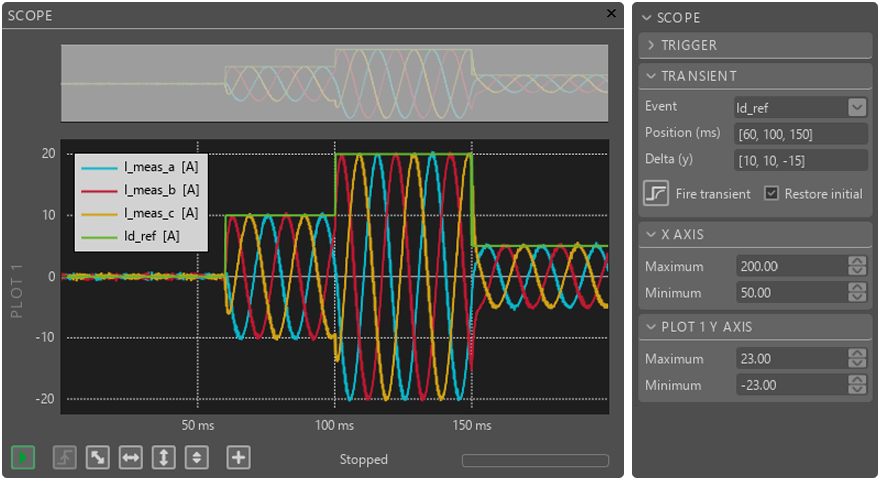Viewport: 880px width, 480px height.
Task: Click the progress bar next to Stopped
Action: [535, 460]
